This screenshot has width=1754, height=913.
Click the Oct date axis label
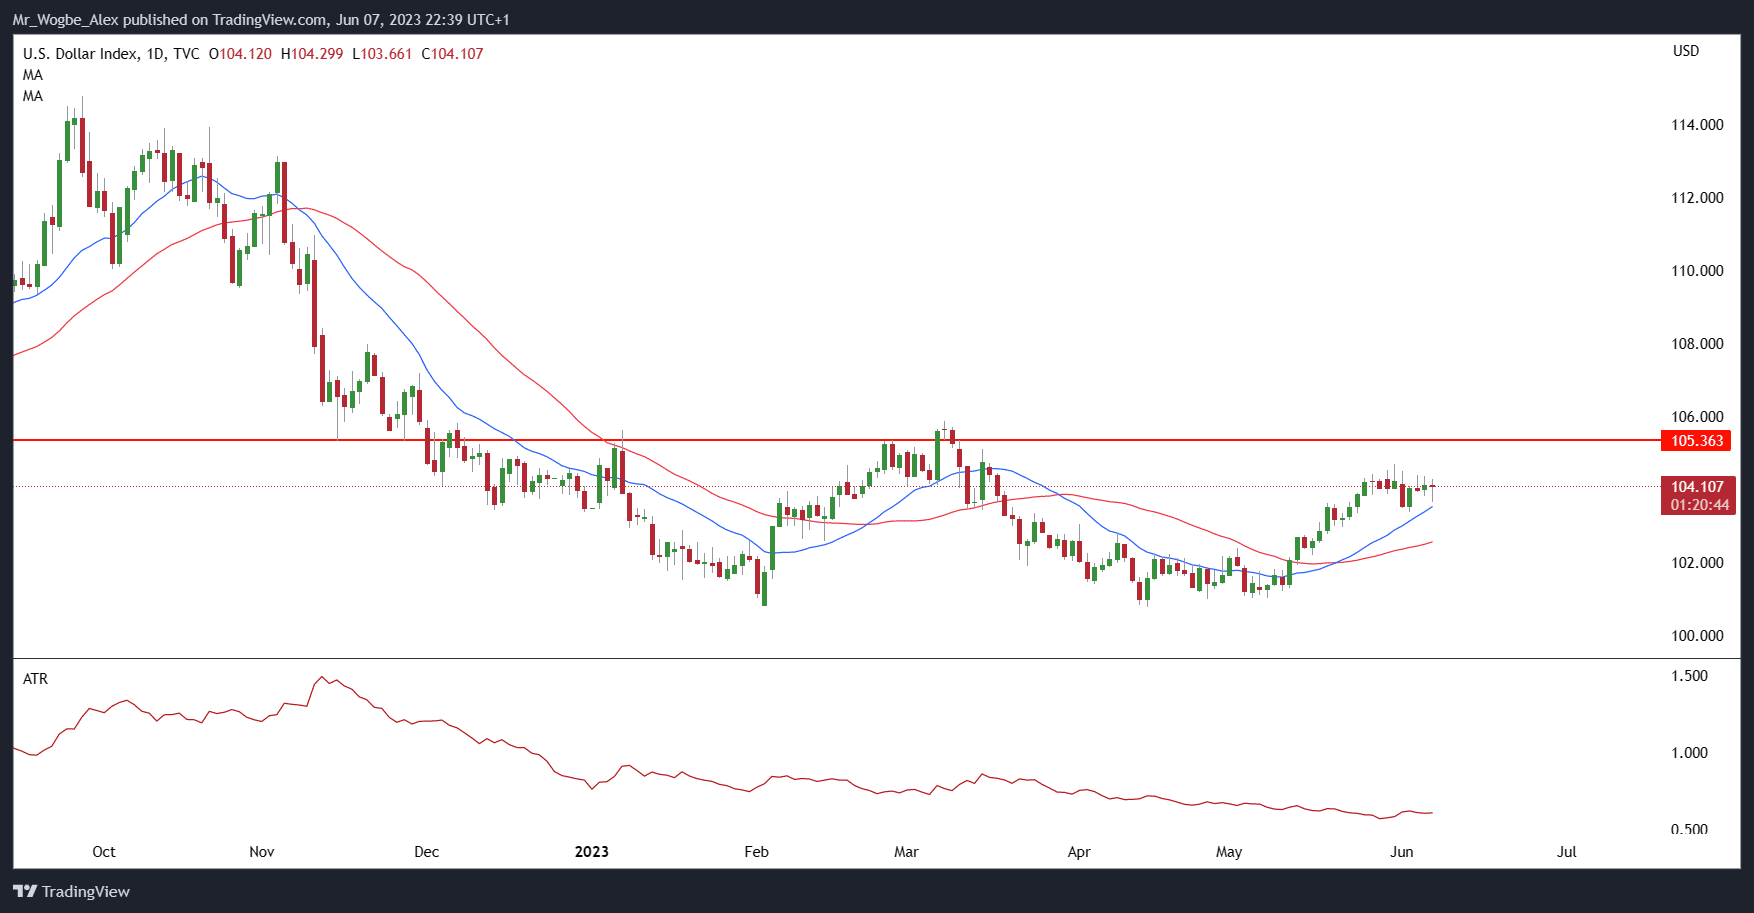(104, 852)
